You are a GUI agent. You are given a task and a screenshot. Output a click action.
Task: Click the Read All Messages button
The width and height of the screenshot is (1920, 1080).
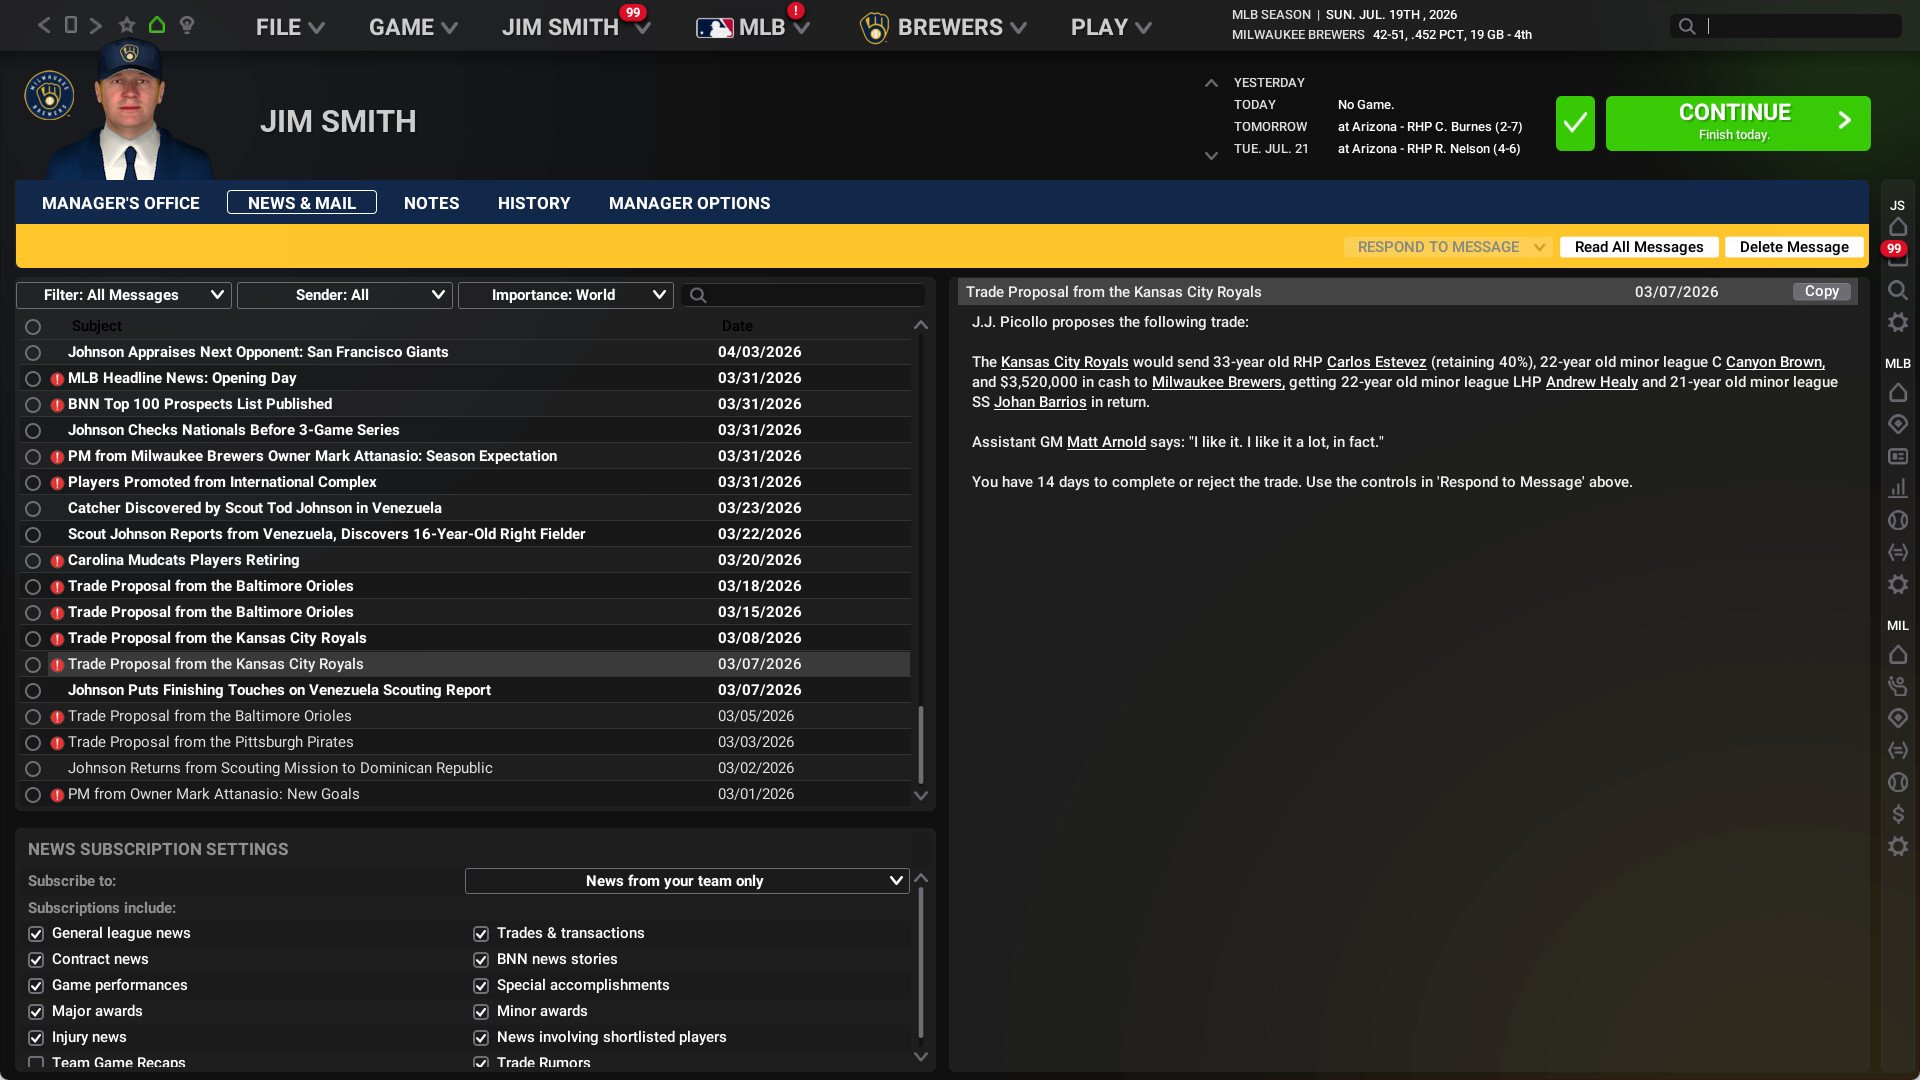[1638, 247]
